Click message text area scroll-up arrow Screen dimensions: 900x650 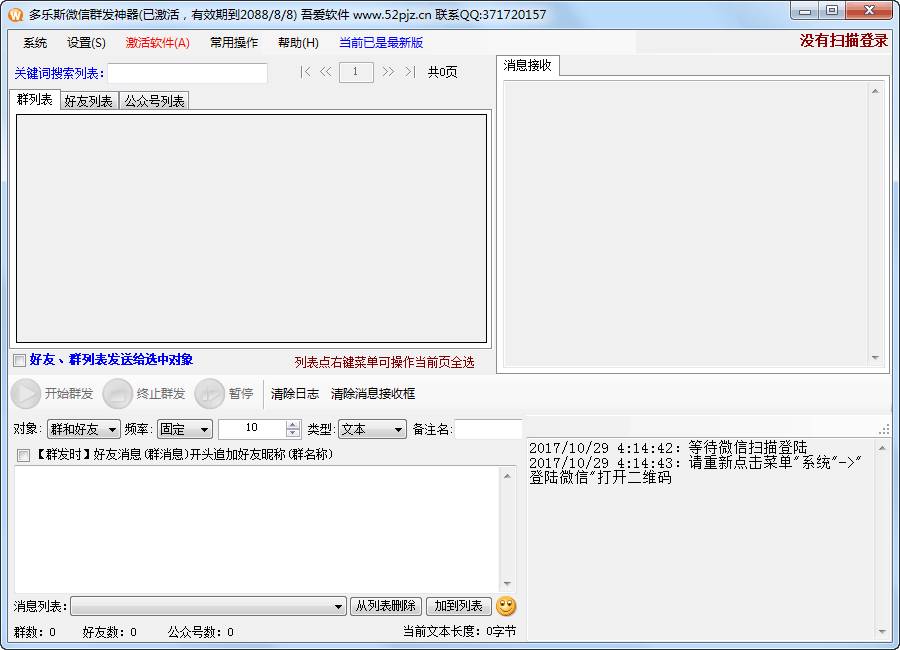pos(507,476)
